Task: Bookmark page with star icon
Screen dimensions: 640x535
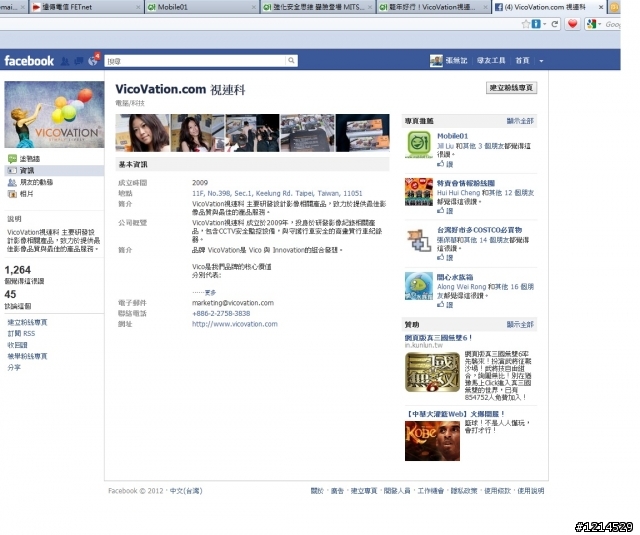Action: 526,24
